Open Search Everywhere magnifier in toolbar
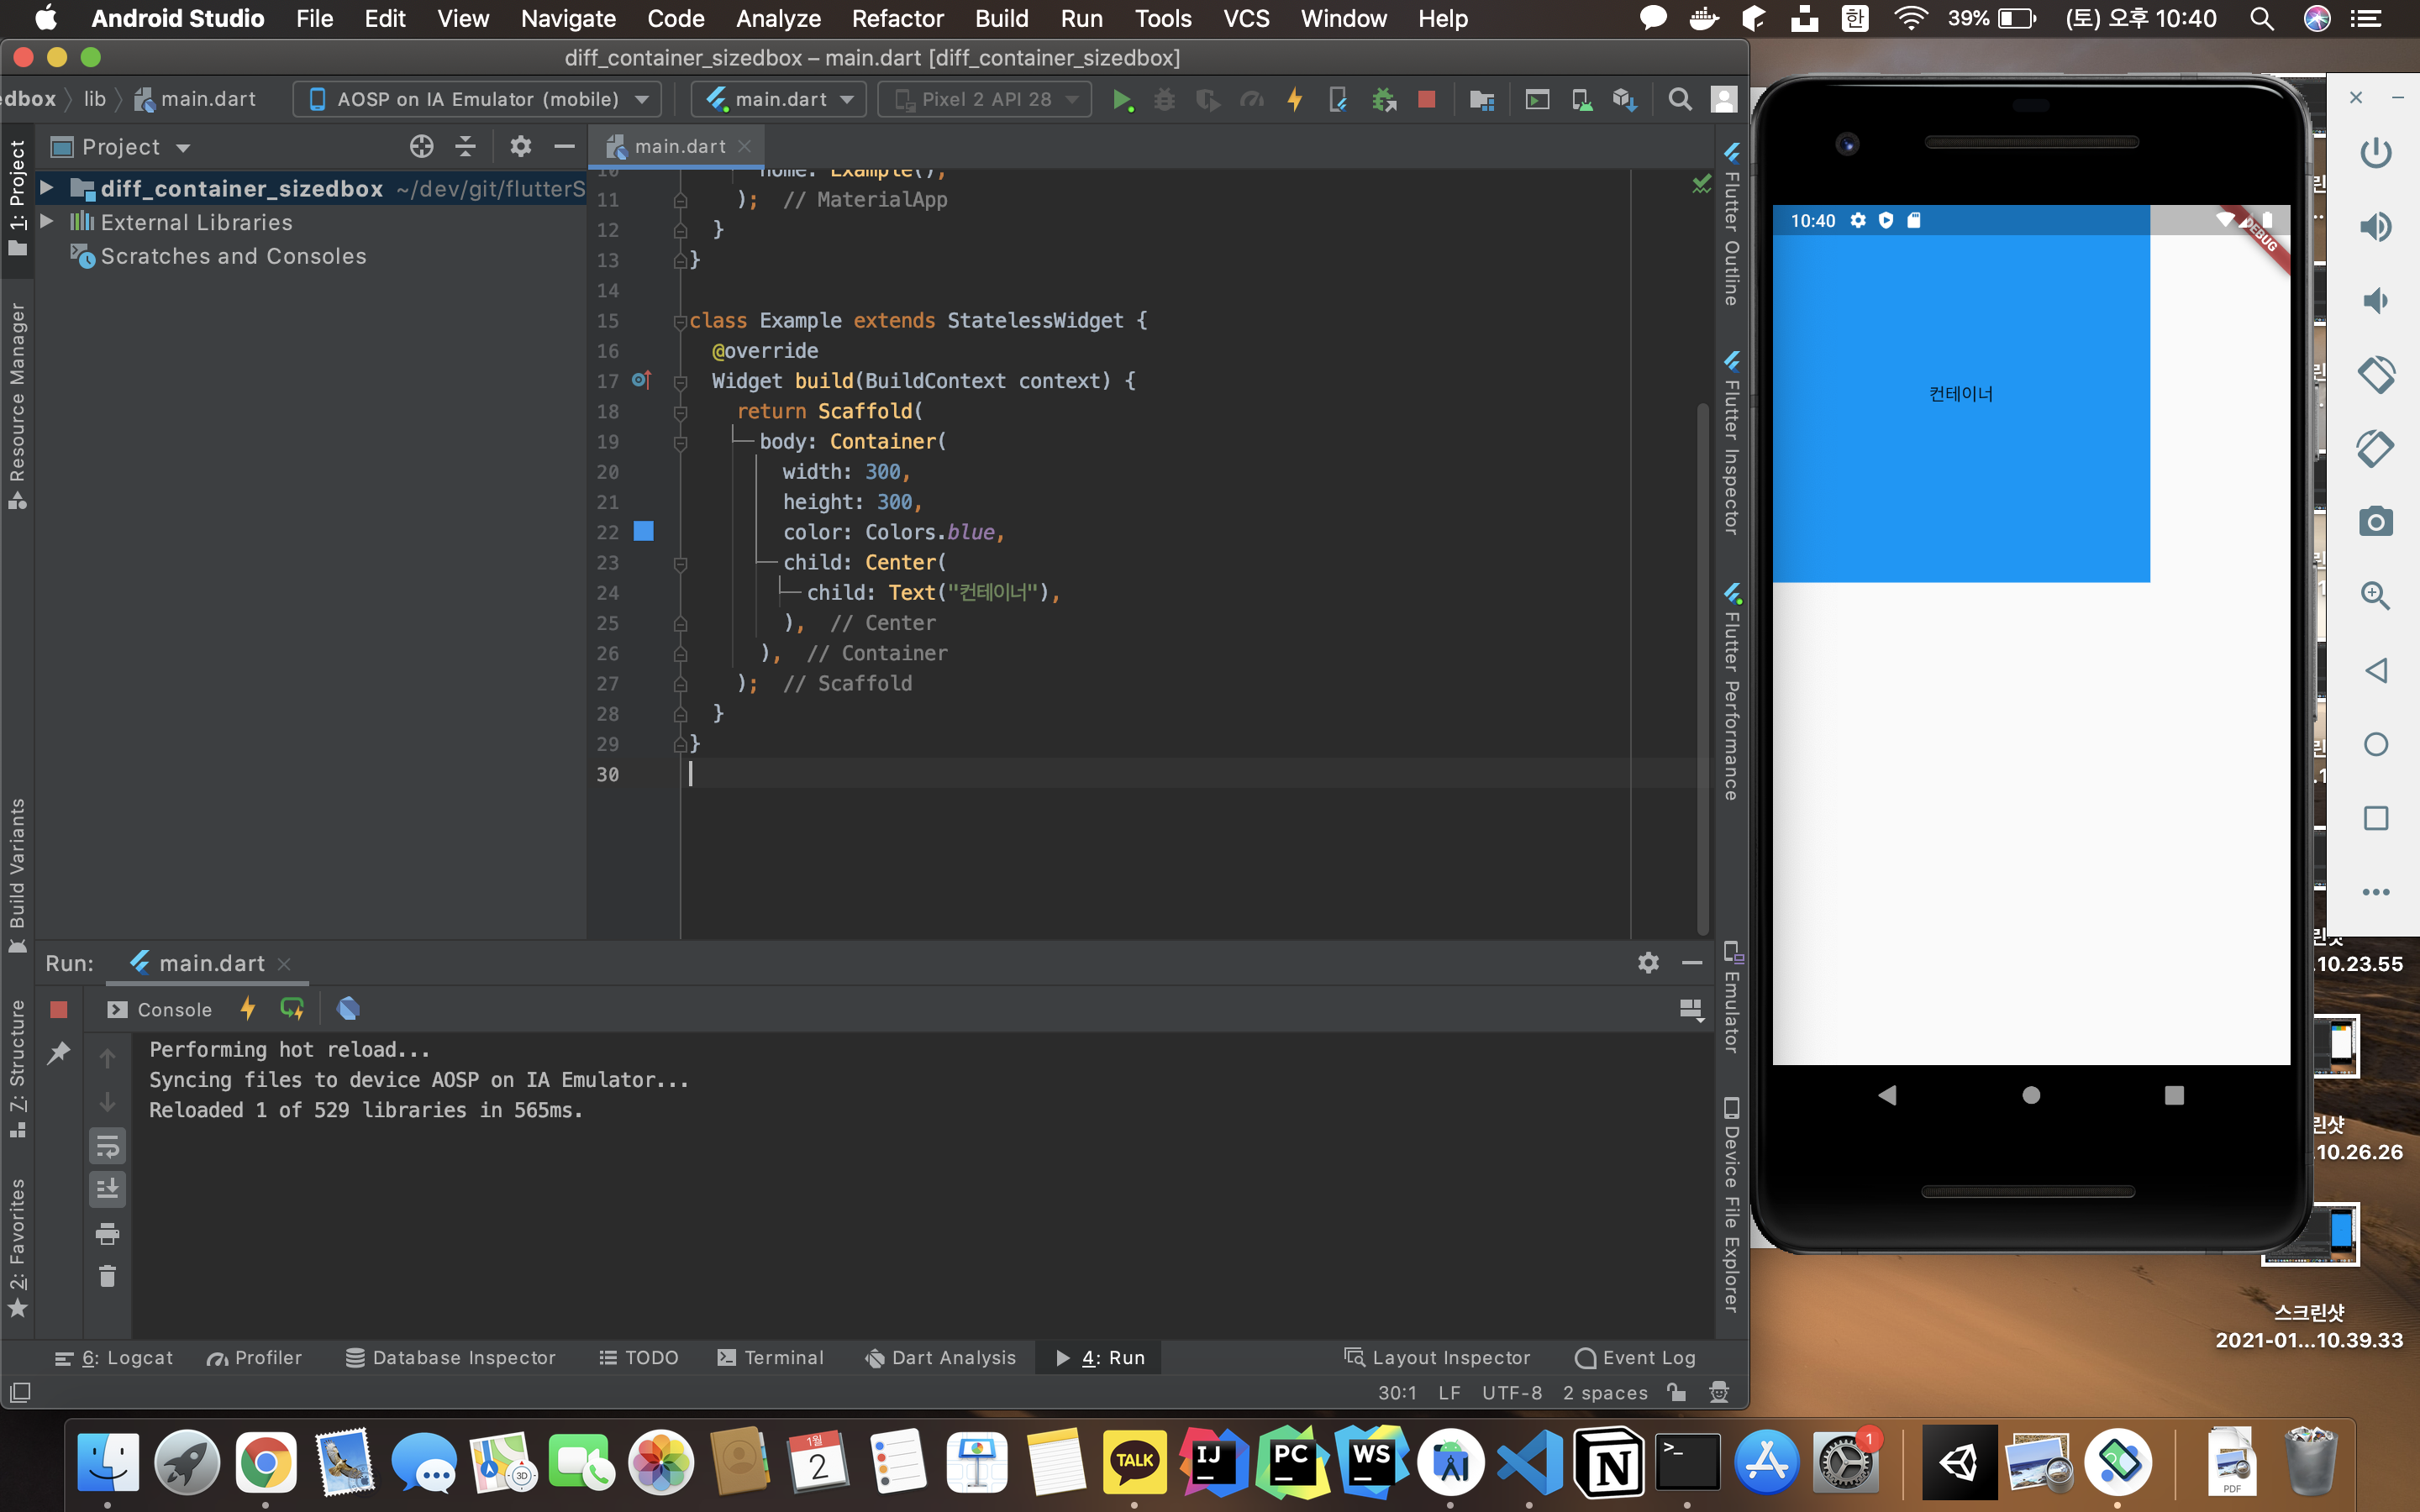2420x1512 pixels. click(1680, 99)
